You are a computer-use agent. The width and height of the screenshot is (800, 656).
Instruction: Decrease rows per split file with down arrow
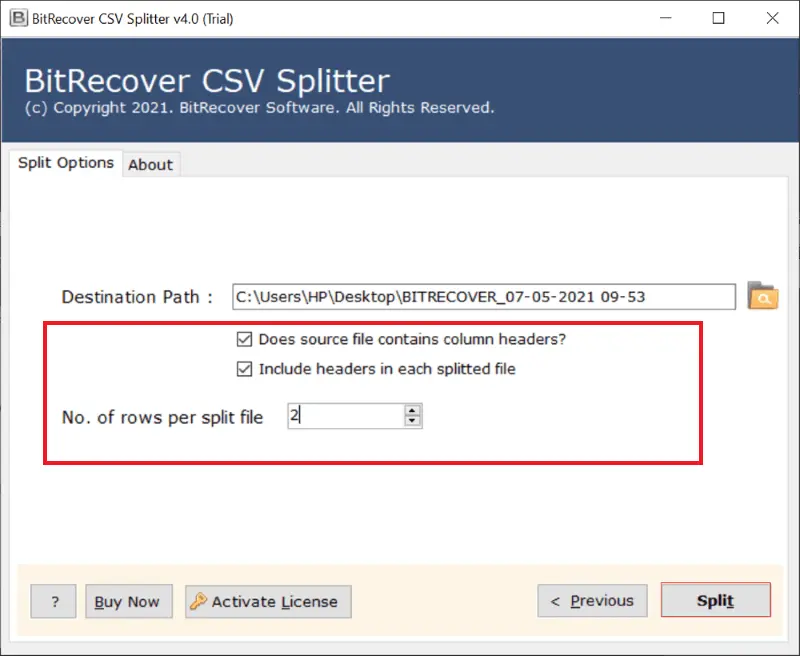pos(412,420)
